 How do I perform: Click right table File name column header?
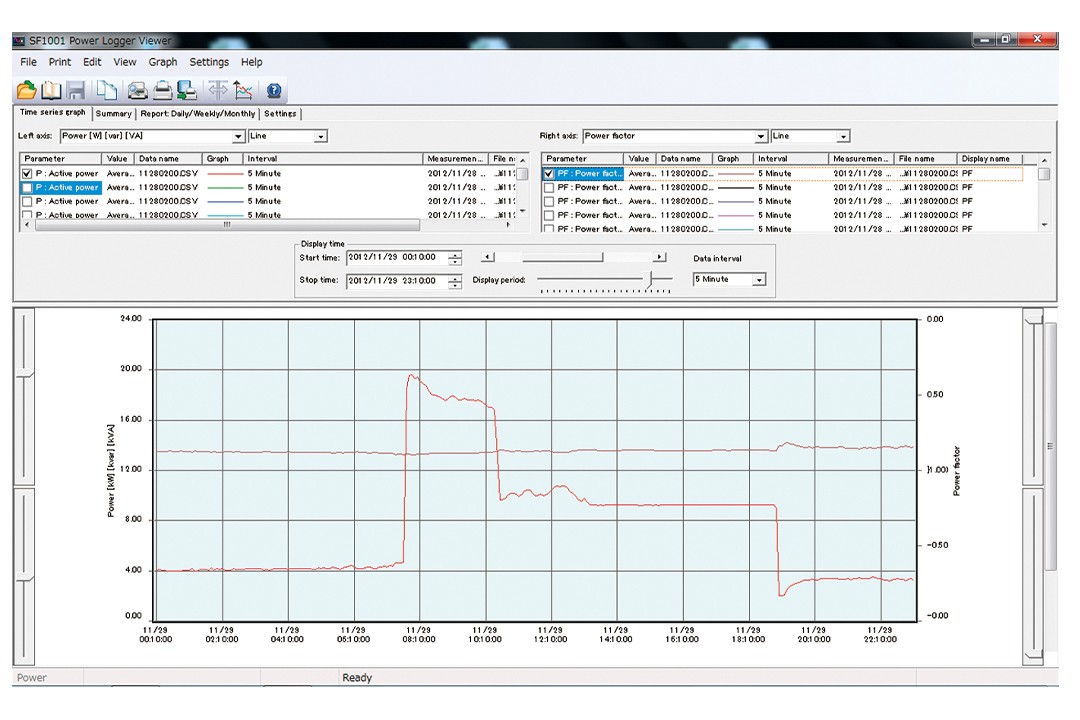click(925, 158)
